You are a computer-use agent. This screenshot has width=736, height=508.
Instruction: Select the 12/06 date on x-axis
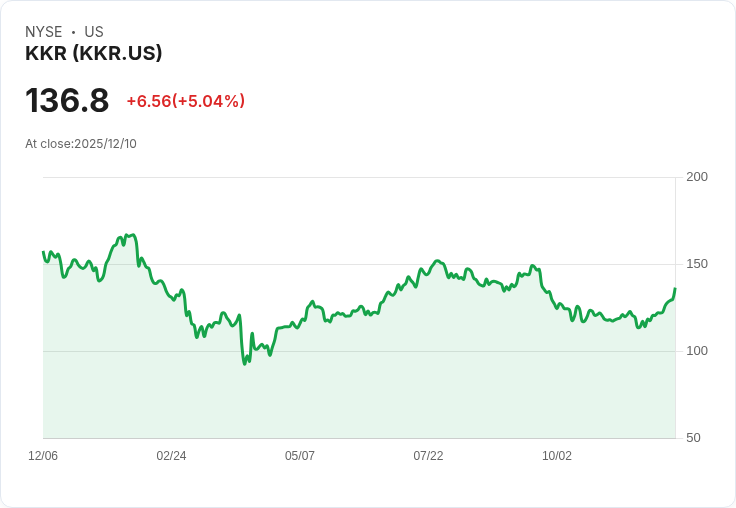tap(43, 456)
